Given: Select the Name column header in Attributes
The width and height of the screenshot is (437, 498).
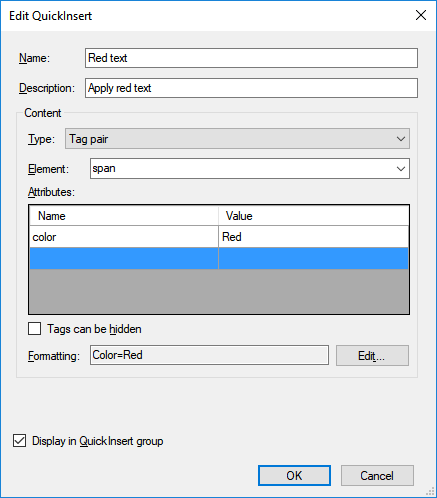Looking at the screenshot, I should pyautogui.click(x=124, y=216).
